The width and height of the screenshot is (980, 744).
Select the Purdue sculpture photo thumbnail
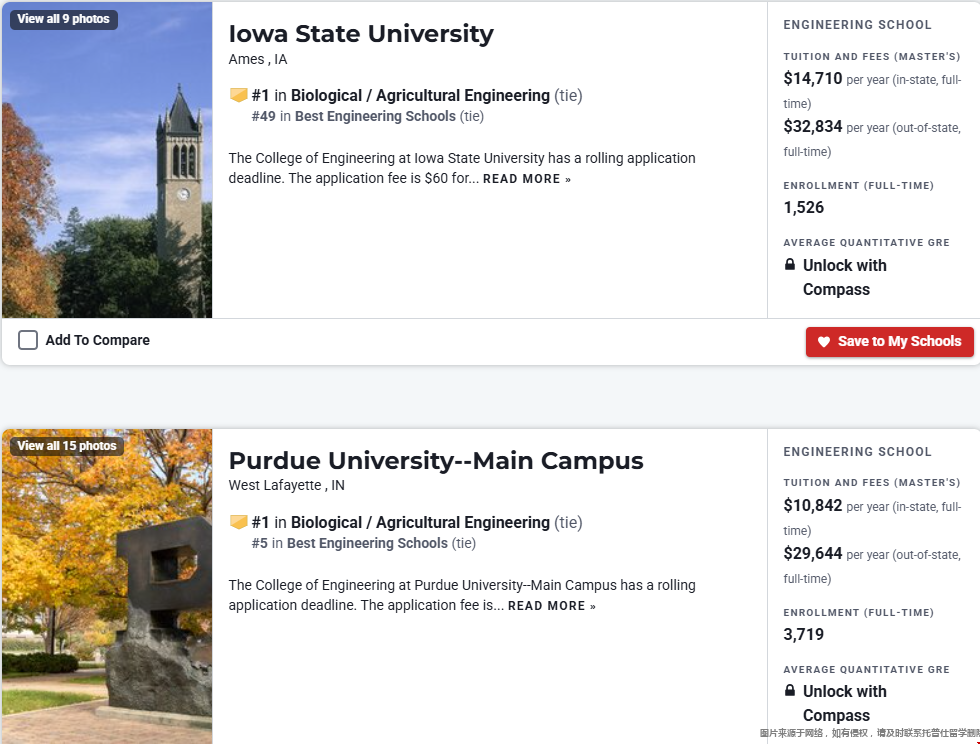[107, 586]
